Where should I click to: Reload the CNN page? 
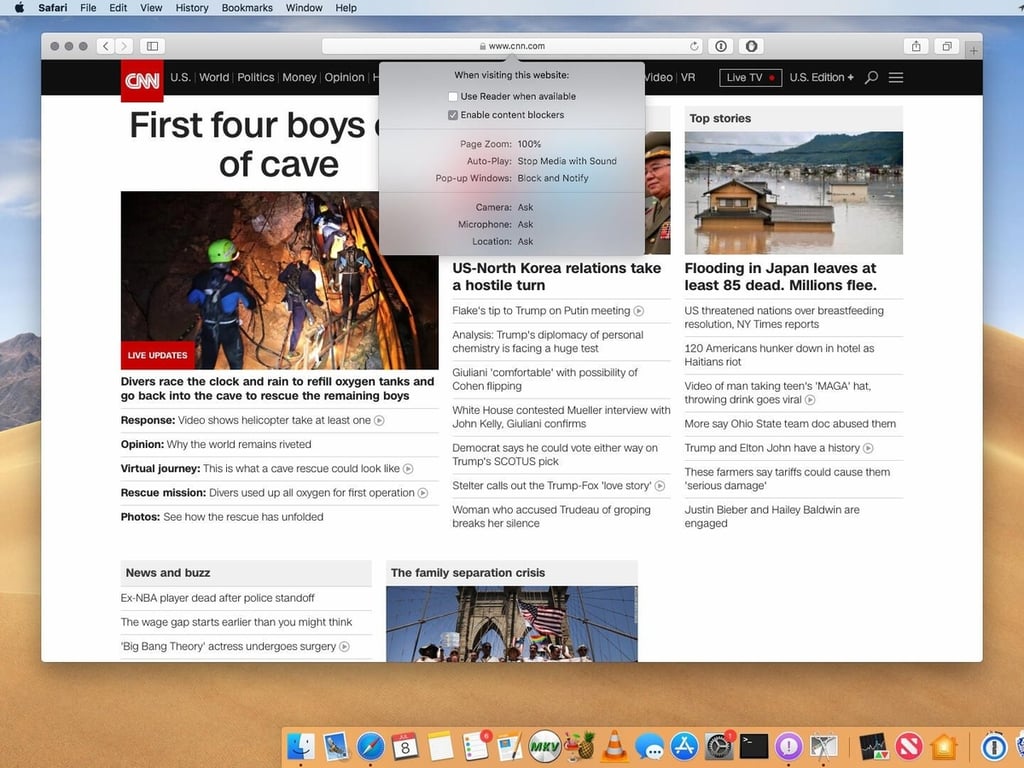[694, 46]
